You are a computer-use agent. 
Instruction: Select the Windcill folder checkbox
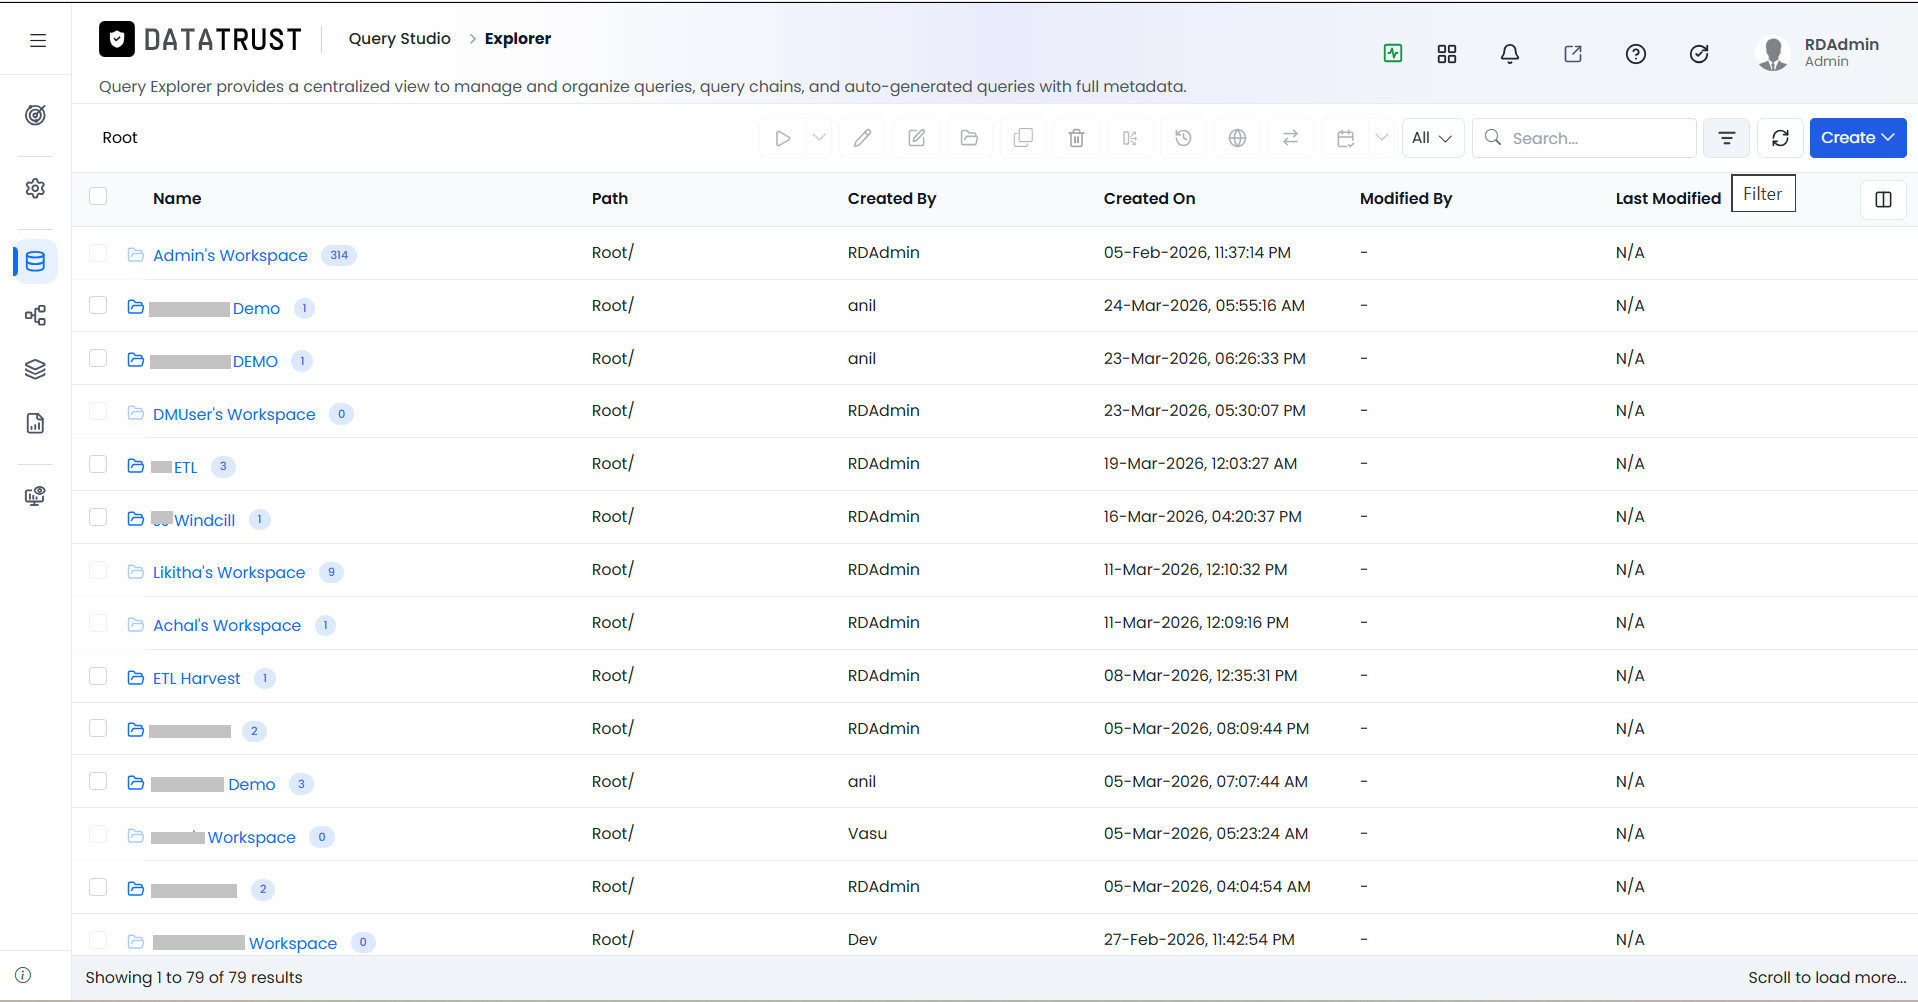point(98,517)
